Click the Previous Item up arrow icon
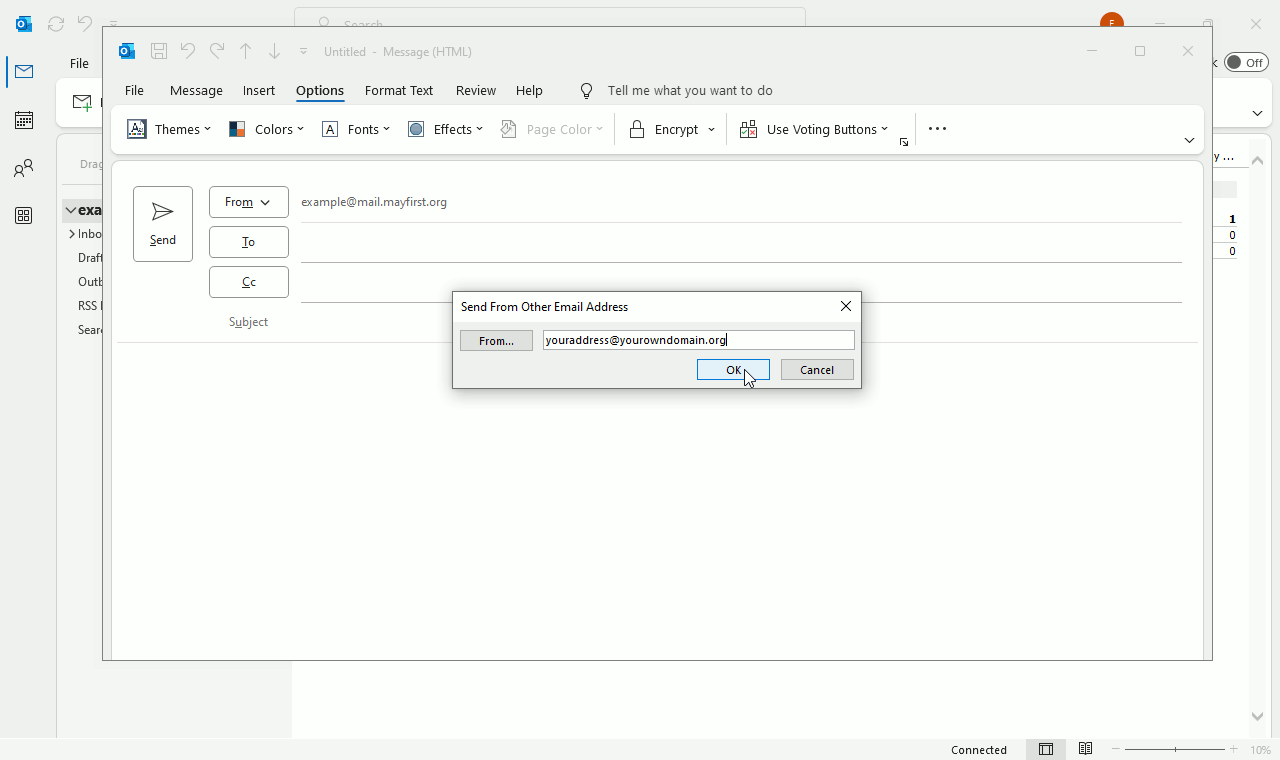The width and height of the screenshot is (1280, 760). [x=245, y=51]
